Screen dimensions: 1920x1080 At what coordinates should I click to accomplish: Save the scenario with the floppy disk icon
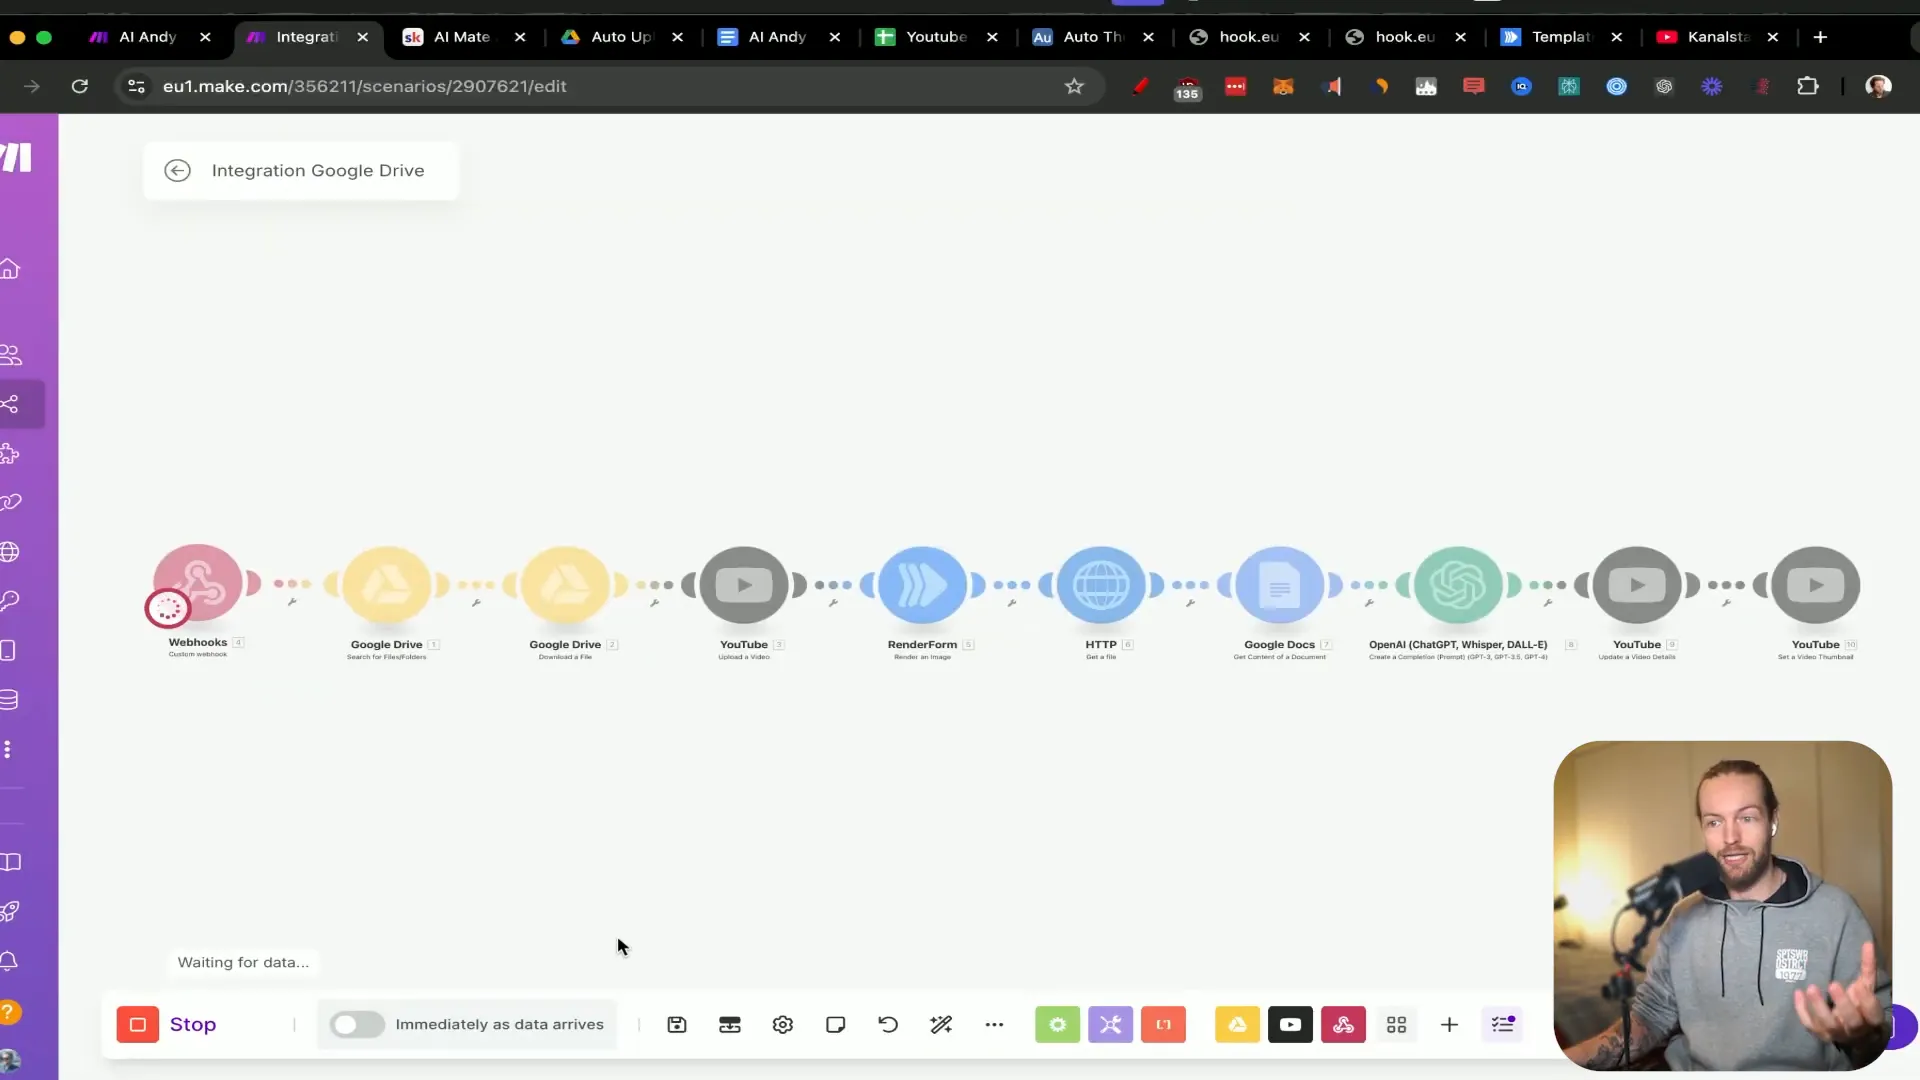[677, 1024]
